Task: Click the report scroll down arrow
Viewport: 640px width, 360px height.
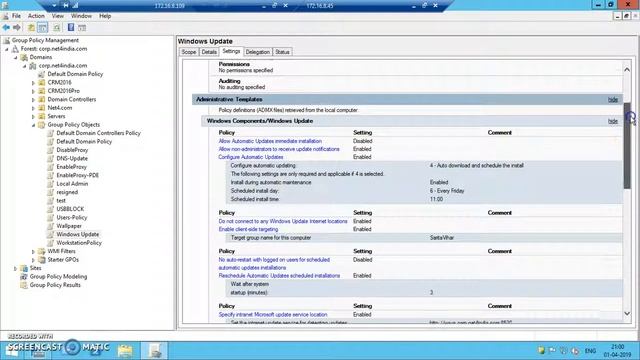Action: pos(627,313)
